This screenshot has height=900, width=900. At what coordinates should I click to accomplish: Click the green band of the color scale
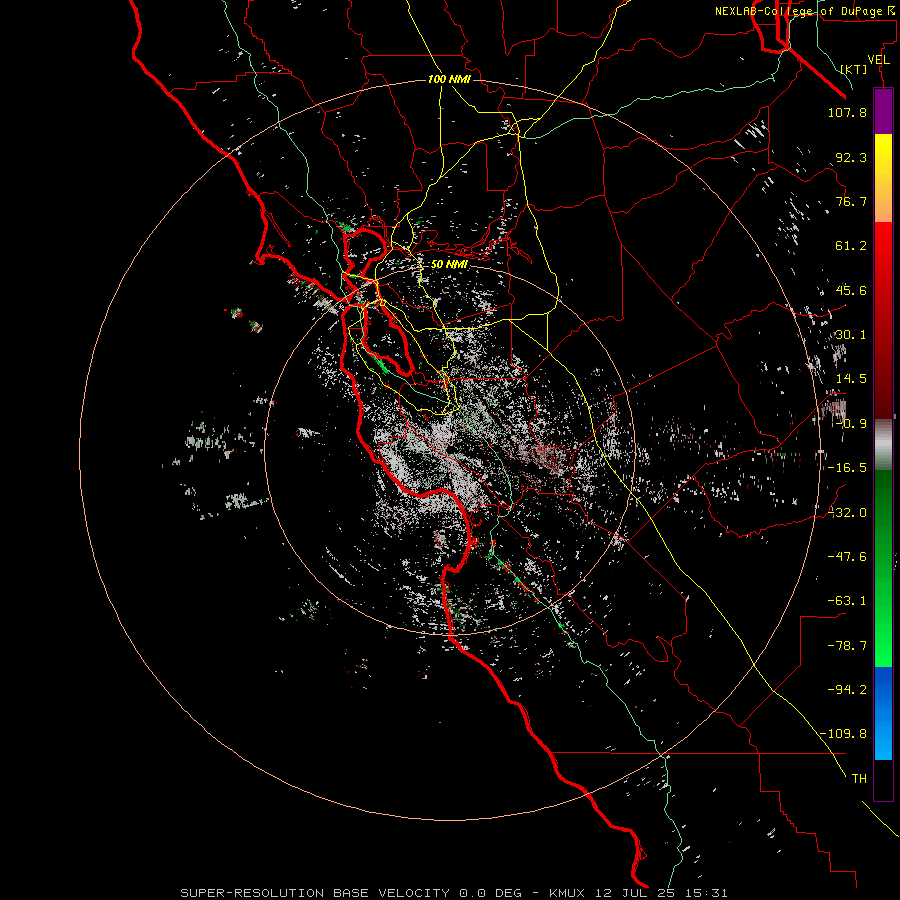(x=883, y=568)
